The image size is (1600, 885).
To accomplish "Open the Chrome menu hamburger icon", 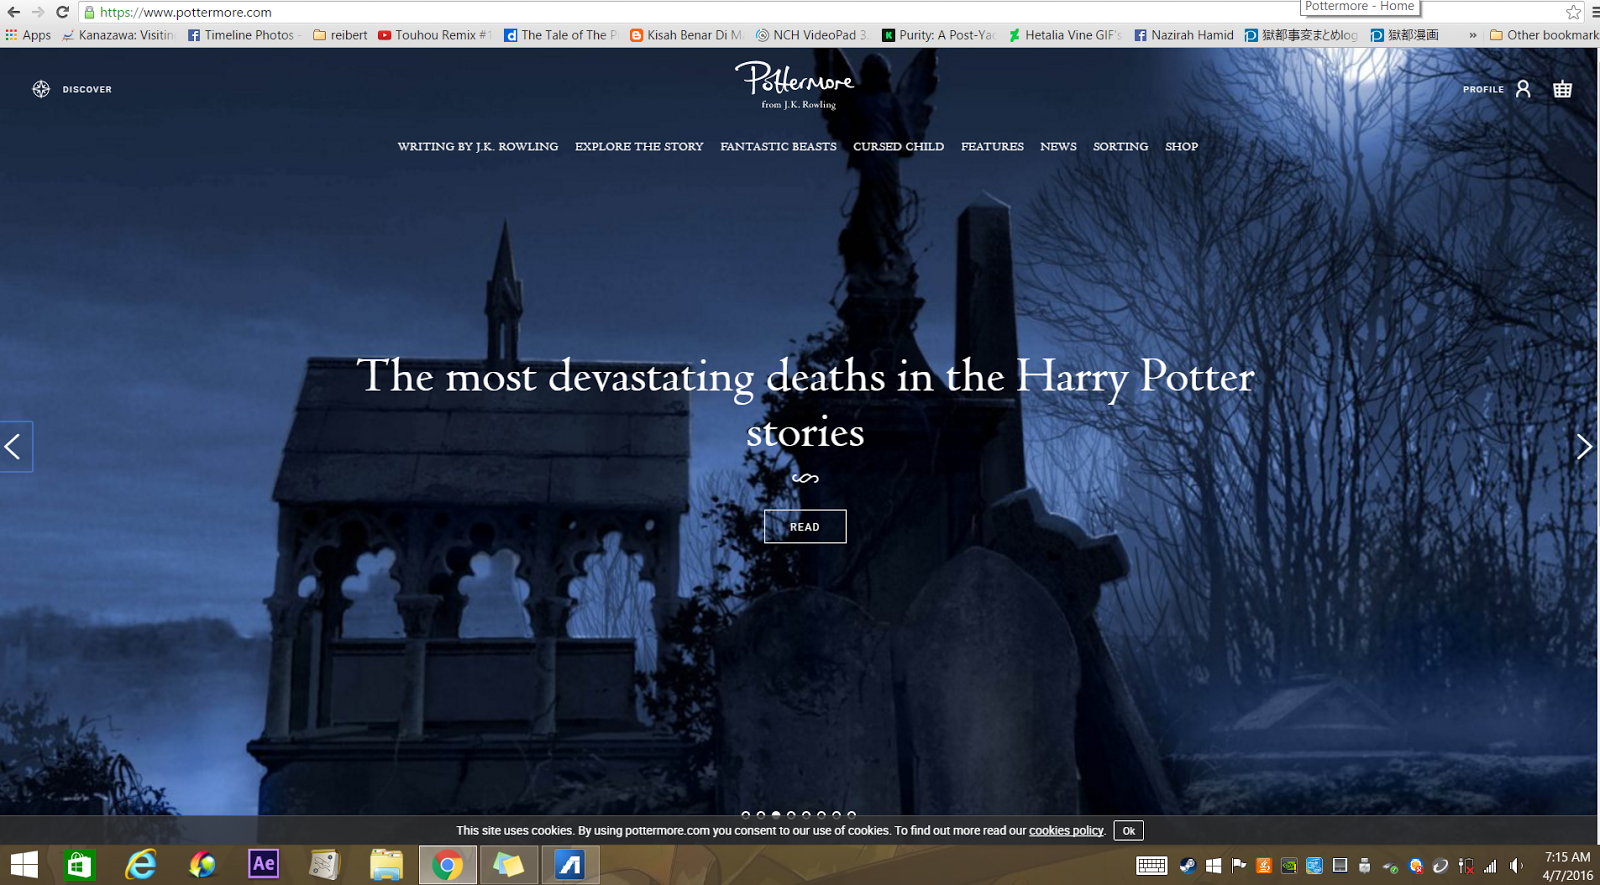I will pyautogui.click(x=1594, y=12).
